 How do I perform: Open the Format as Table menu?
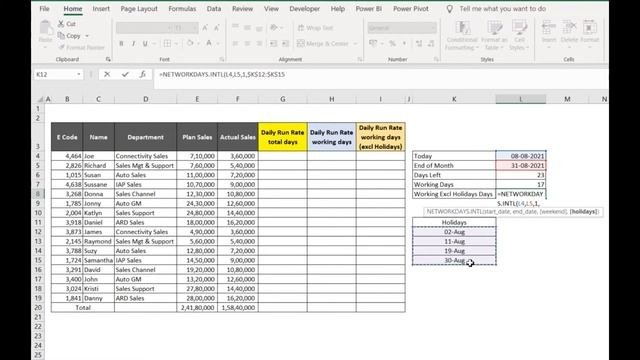click(494, 36)
